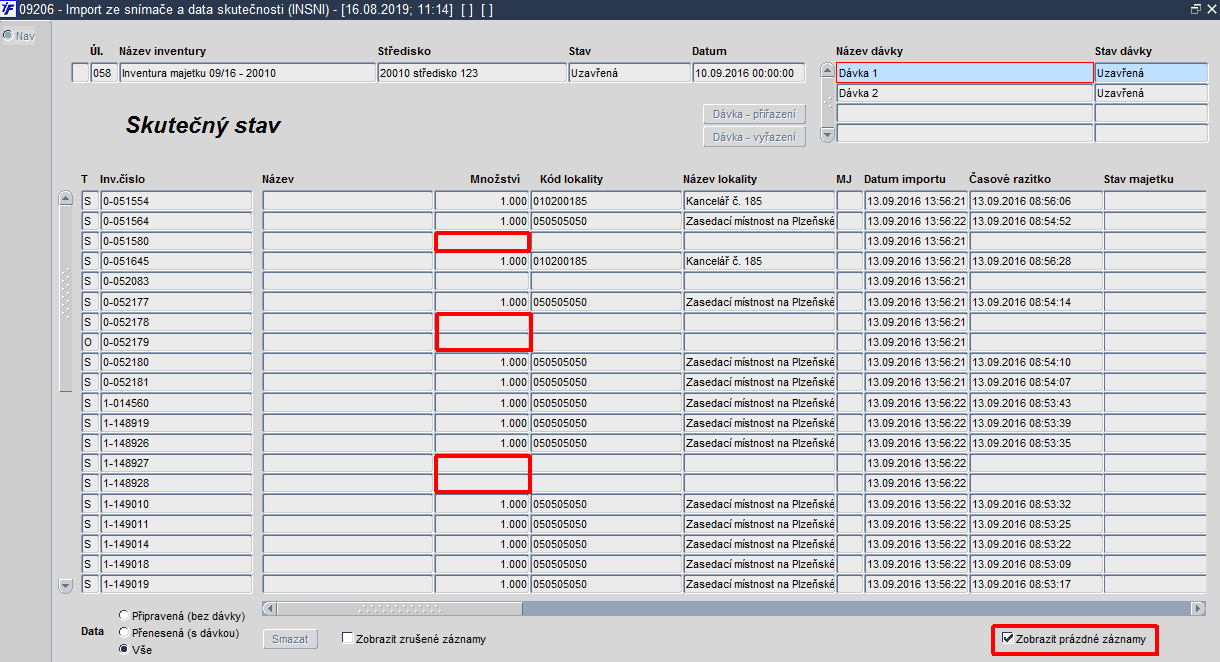This screenshot has height=662, width=1220.
Task: Click inventory number 0-052179 field
Action: [176, 342]
